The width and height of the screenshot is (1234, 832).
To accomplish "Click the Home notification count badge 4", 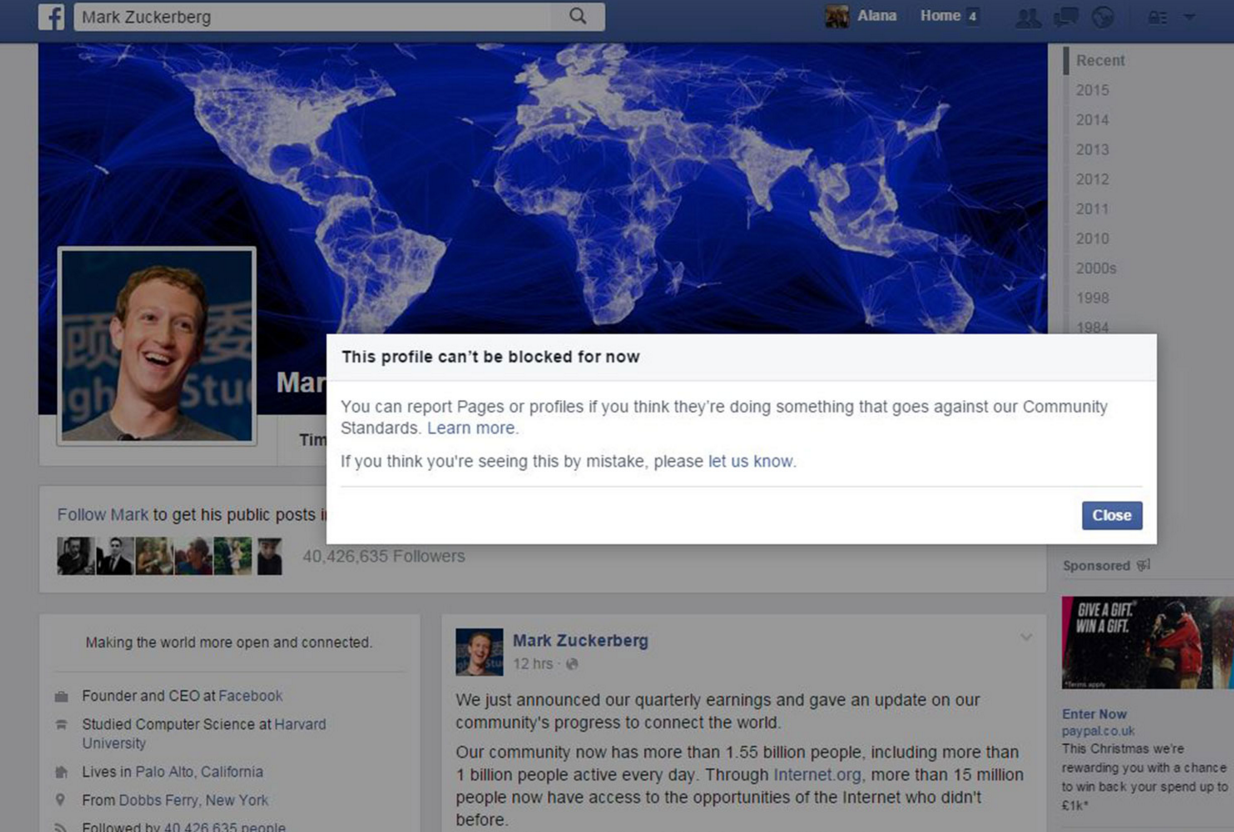I will (x=972, y=17).
